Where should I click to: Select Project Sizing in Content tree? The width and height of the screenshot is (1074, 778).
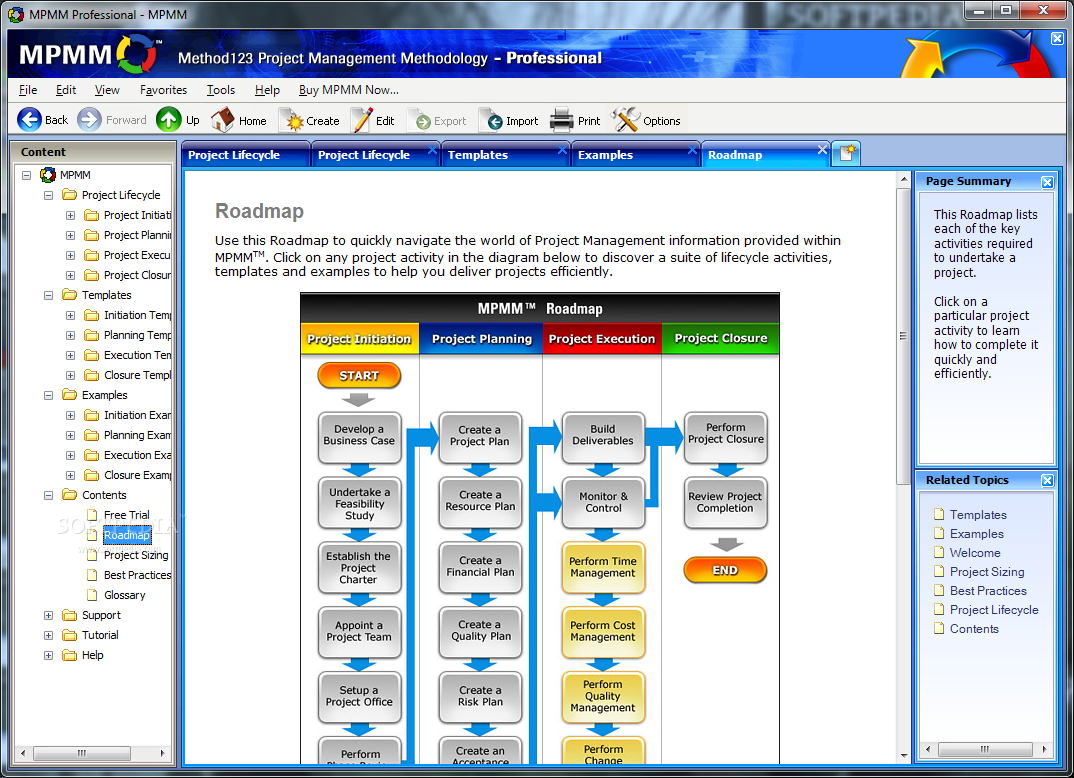136,555
